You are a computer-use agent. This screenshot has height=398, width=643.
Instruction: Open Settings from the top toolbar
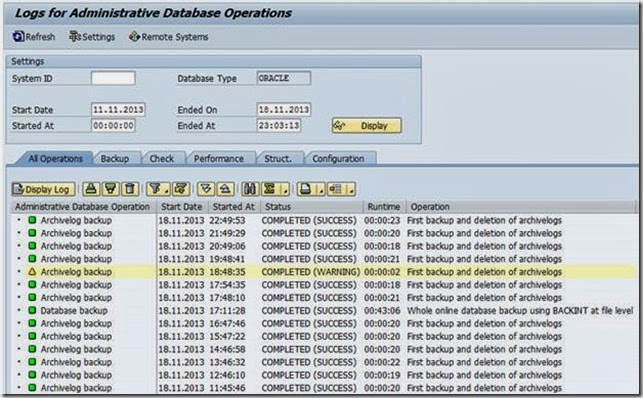point(92,37)
